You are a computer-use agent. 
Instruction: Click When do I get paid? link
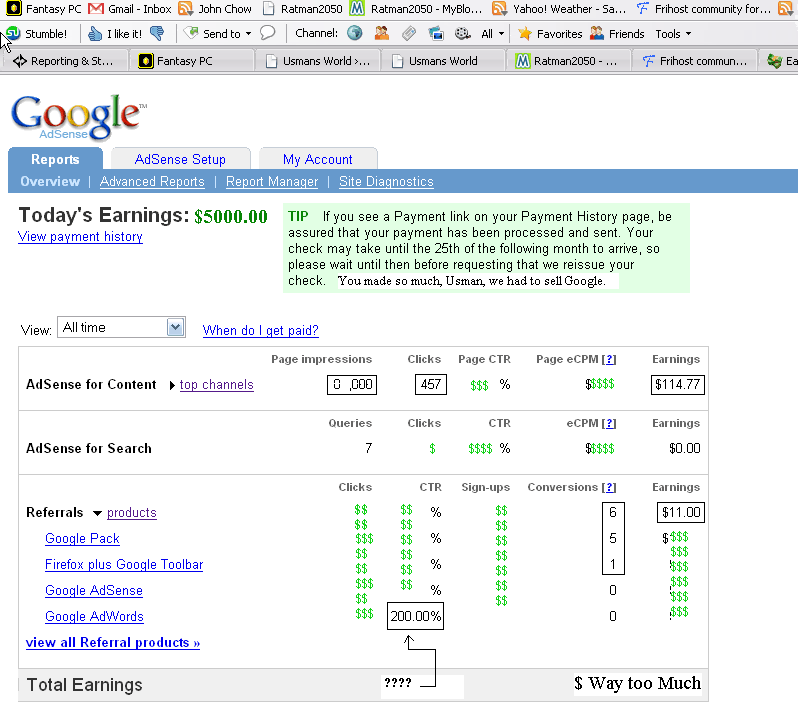260,330
